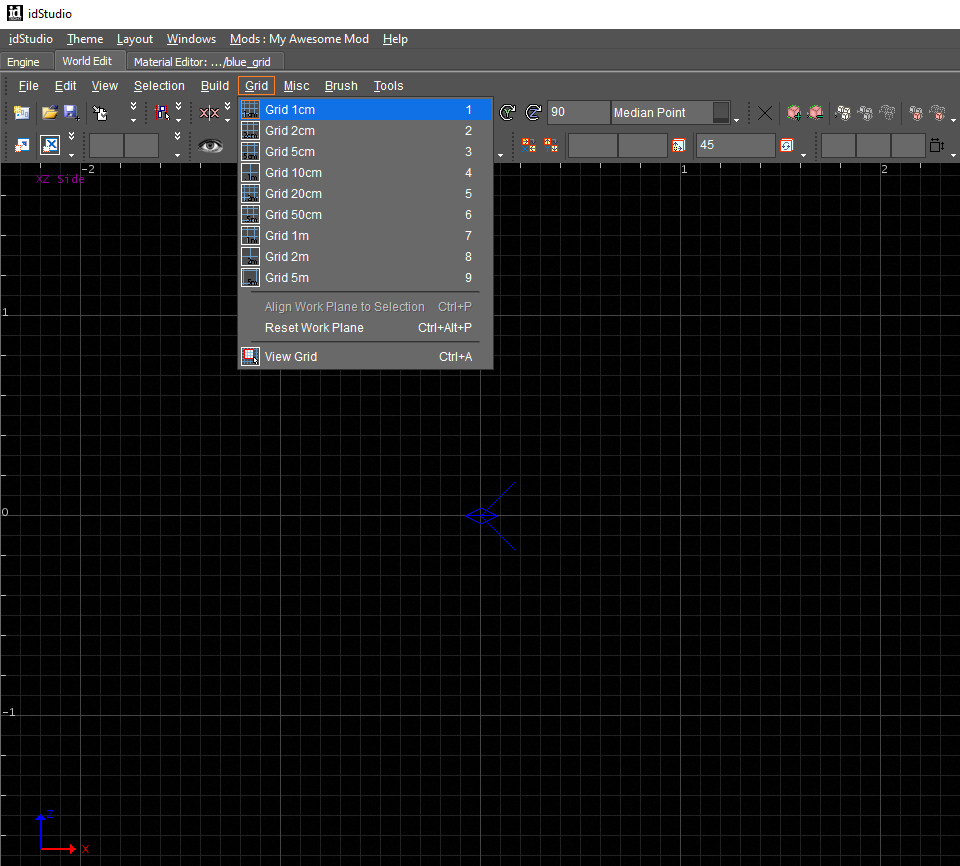
Task: Click the blue floppy save-as icon
Action: tap(72, 113)
